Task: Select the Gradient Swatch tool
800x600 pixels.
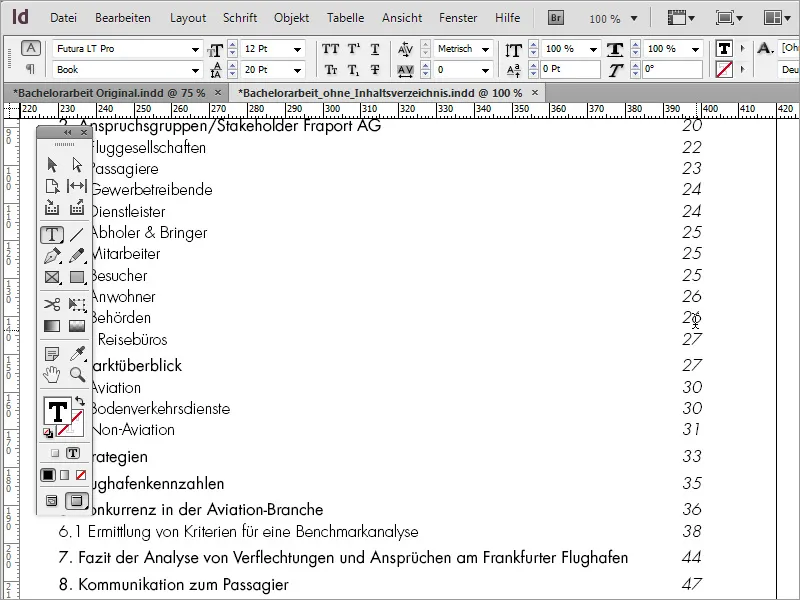Action: click(52, 326)
